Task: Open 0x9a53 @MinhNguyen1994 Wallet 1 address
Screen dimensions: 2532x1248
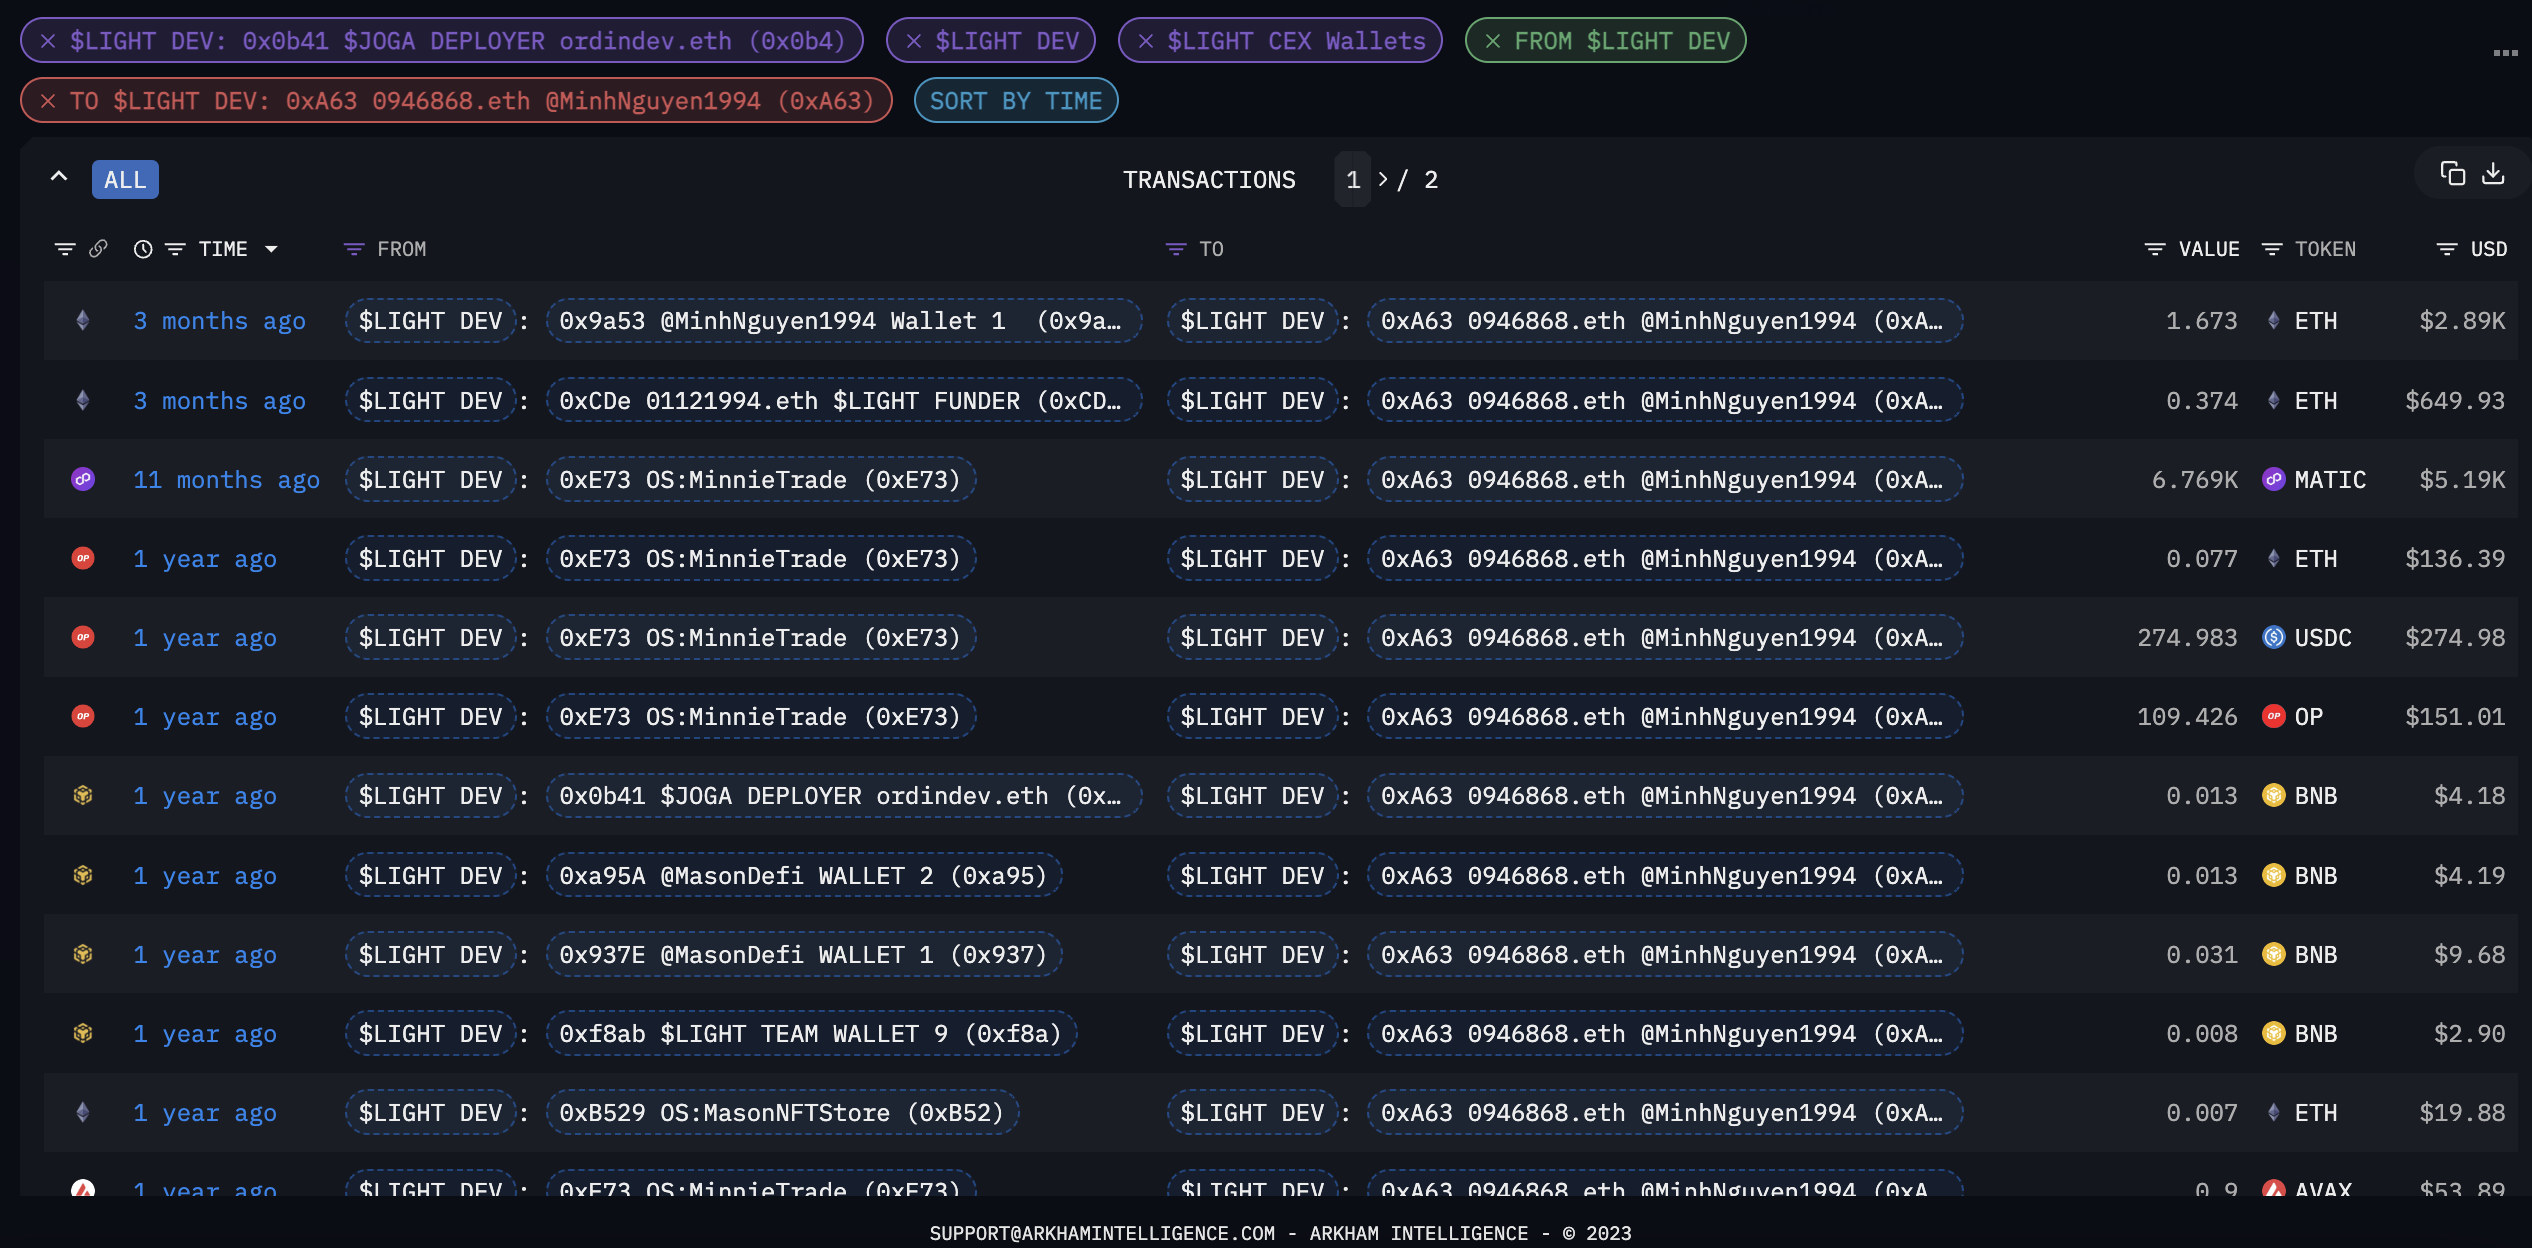Action: pyautogui.click(x=844, y=321)
